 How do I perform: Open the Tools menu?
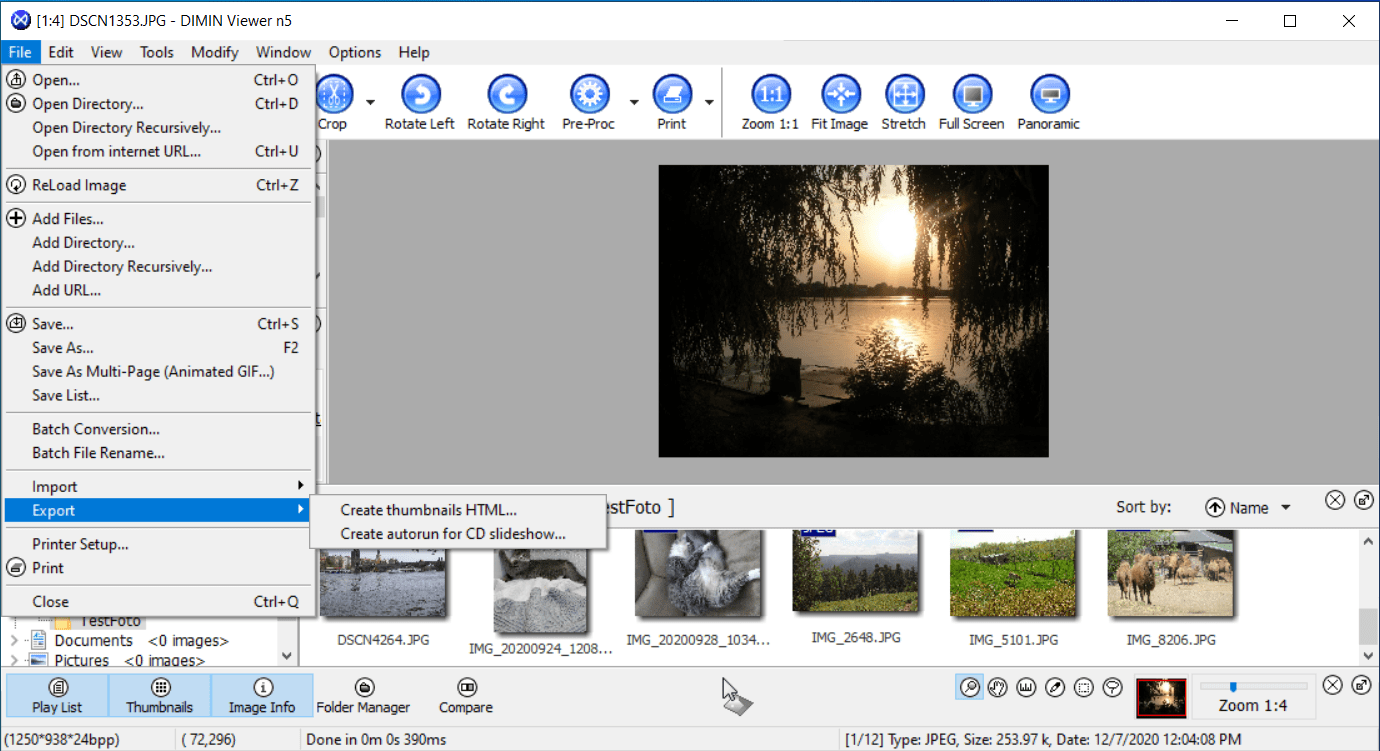tap(156, 52)
